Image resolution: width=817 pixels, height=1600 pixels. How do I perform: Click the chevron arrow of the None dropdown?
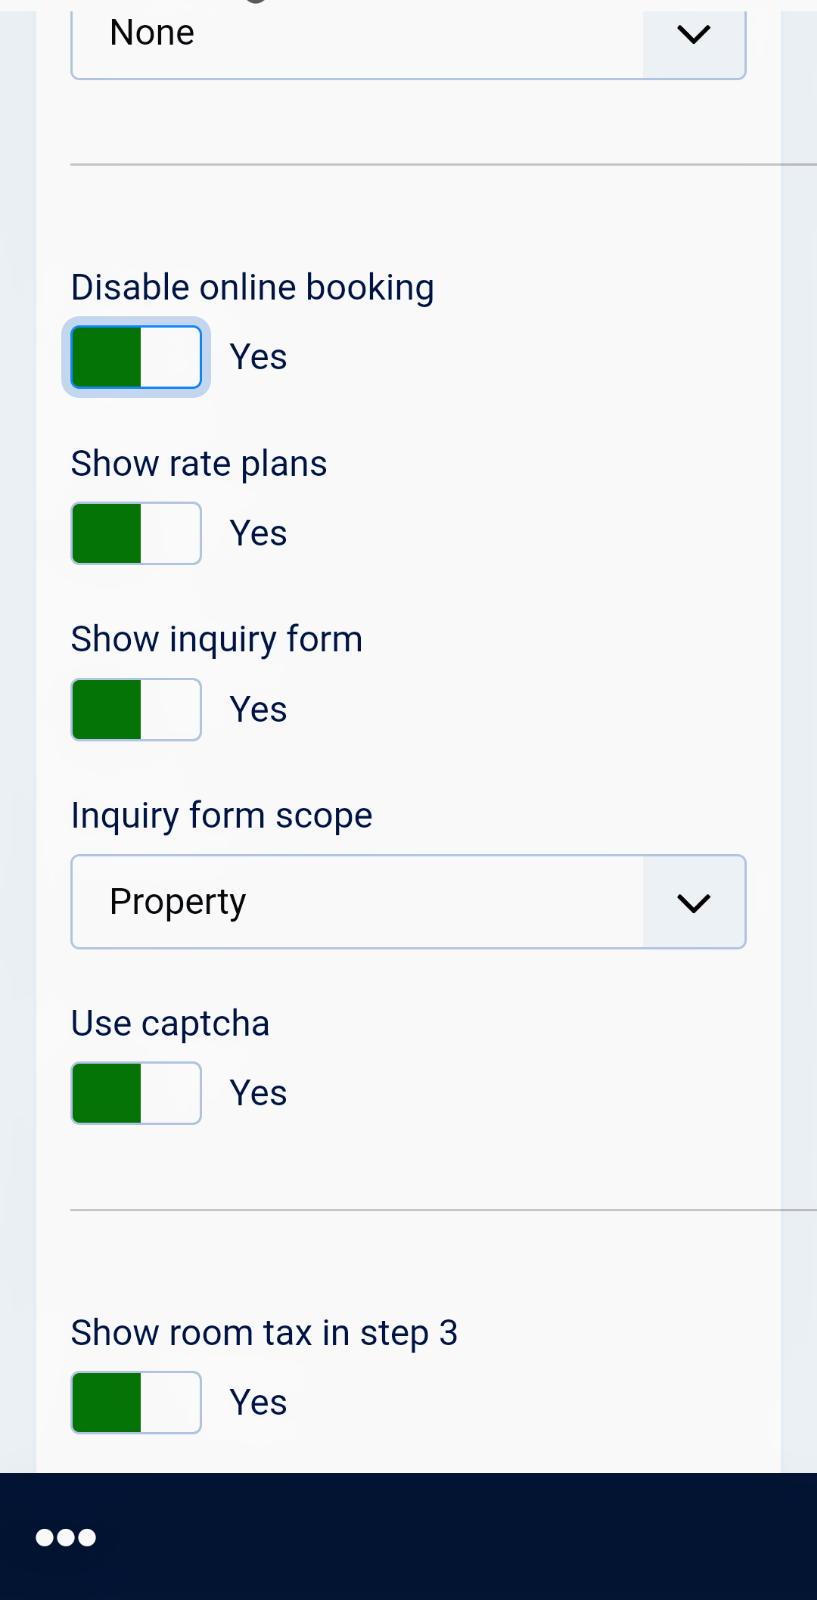pos(693,36)
